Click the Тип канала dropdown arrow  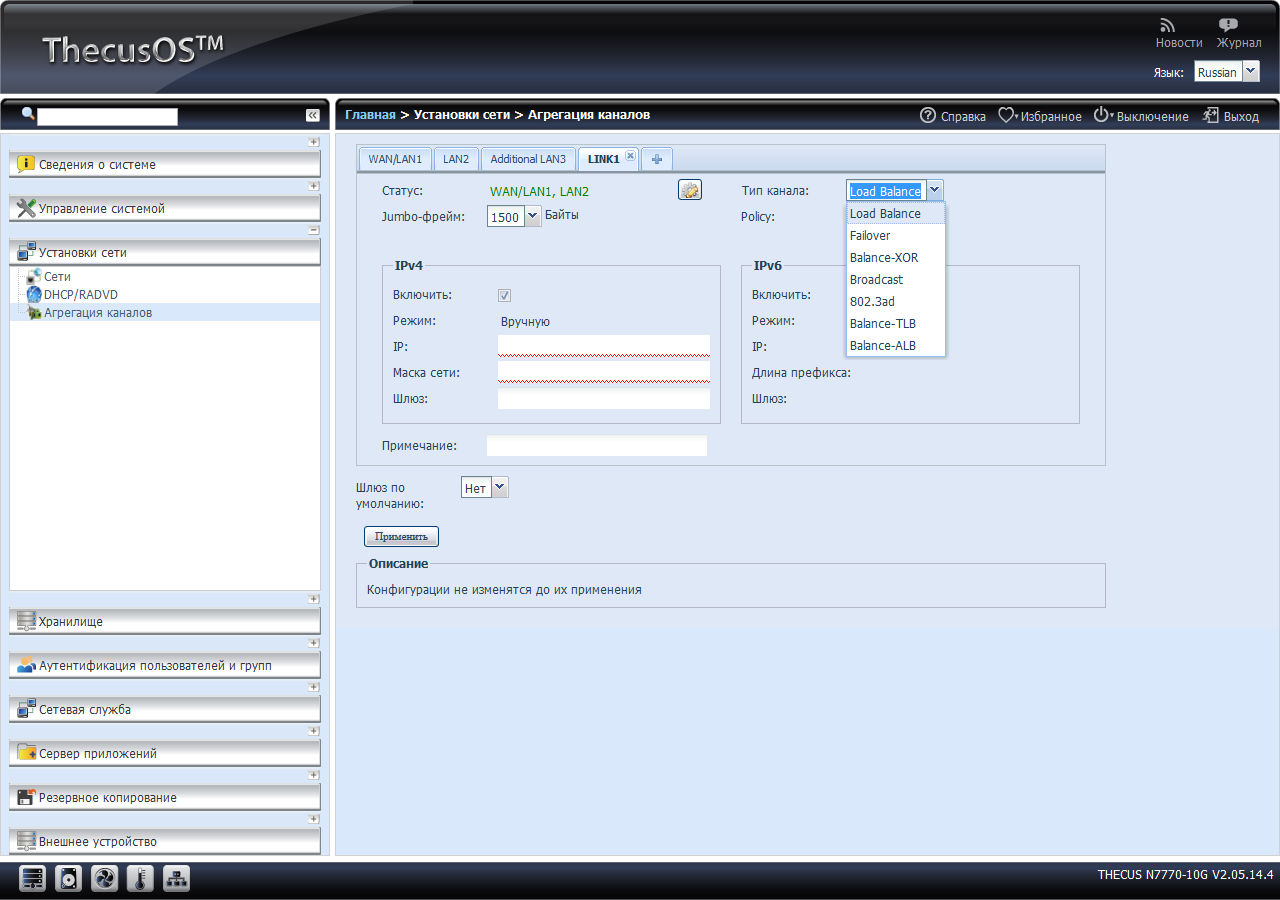[934, 191]
